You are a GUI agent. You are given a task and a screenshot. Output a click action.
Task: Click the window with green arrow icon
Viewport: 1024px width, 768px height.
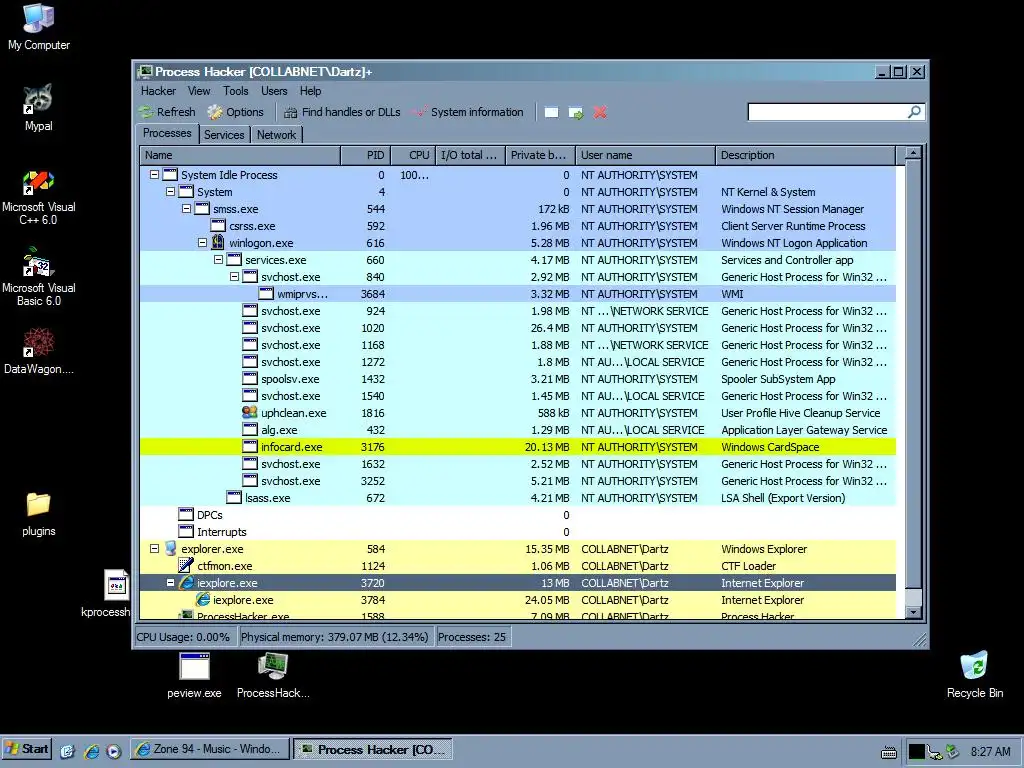576,112
